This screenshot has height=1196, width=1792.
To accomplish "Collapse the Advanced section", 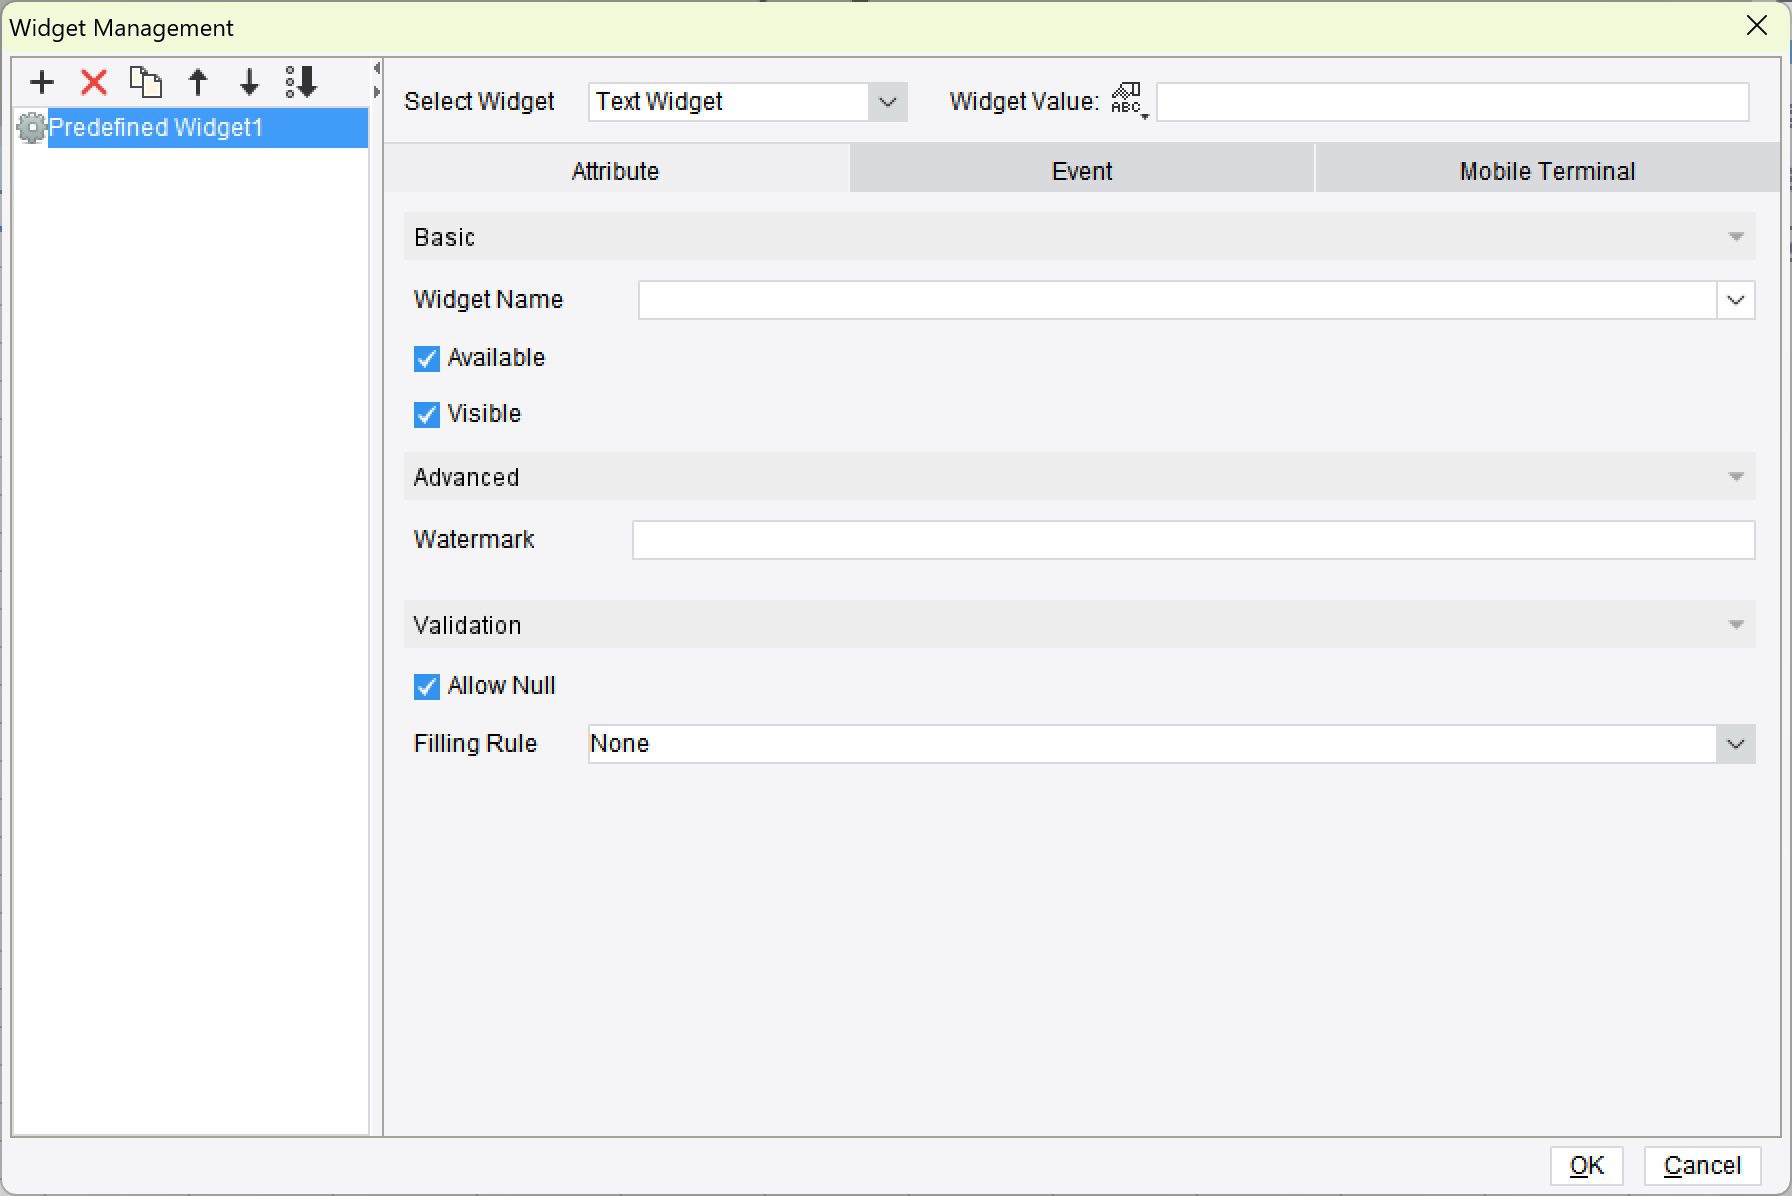I will point(1736,477).
